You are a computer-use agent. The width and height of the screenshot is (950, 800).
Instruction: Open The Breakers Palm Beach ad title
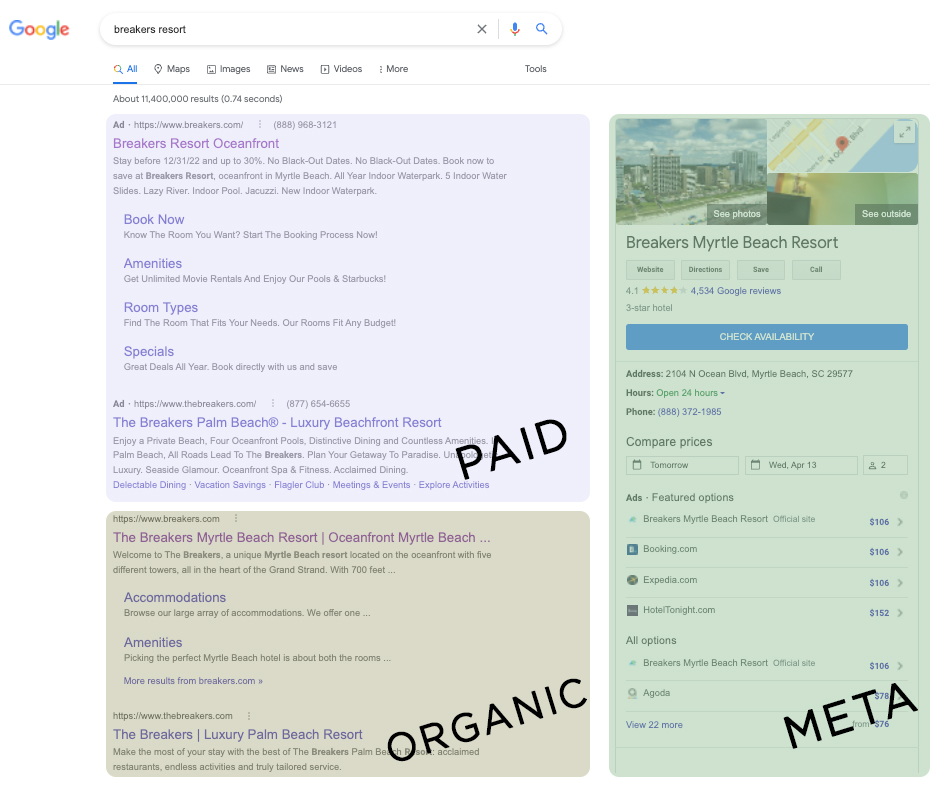click(277, 422)
